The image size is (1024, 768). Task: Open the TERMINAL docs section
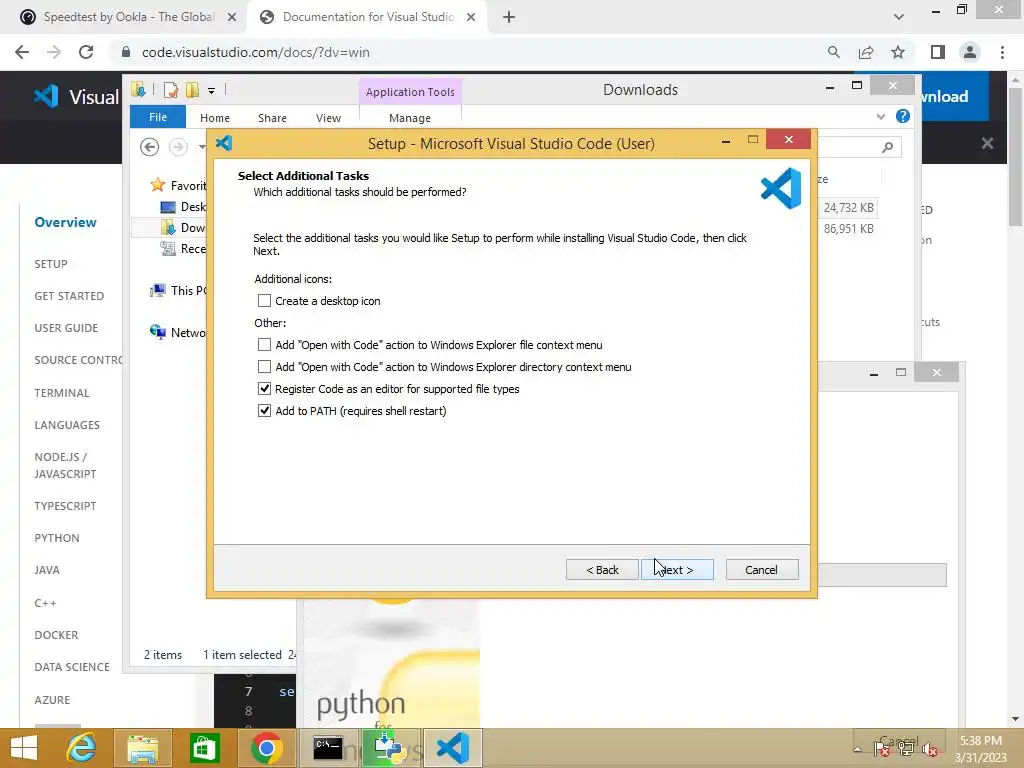[62, 392]
